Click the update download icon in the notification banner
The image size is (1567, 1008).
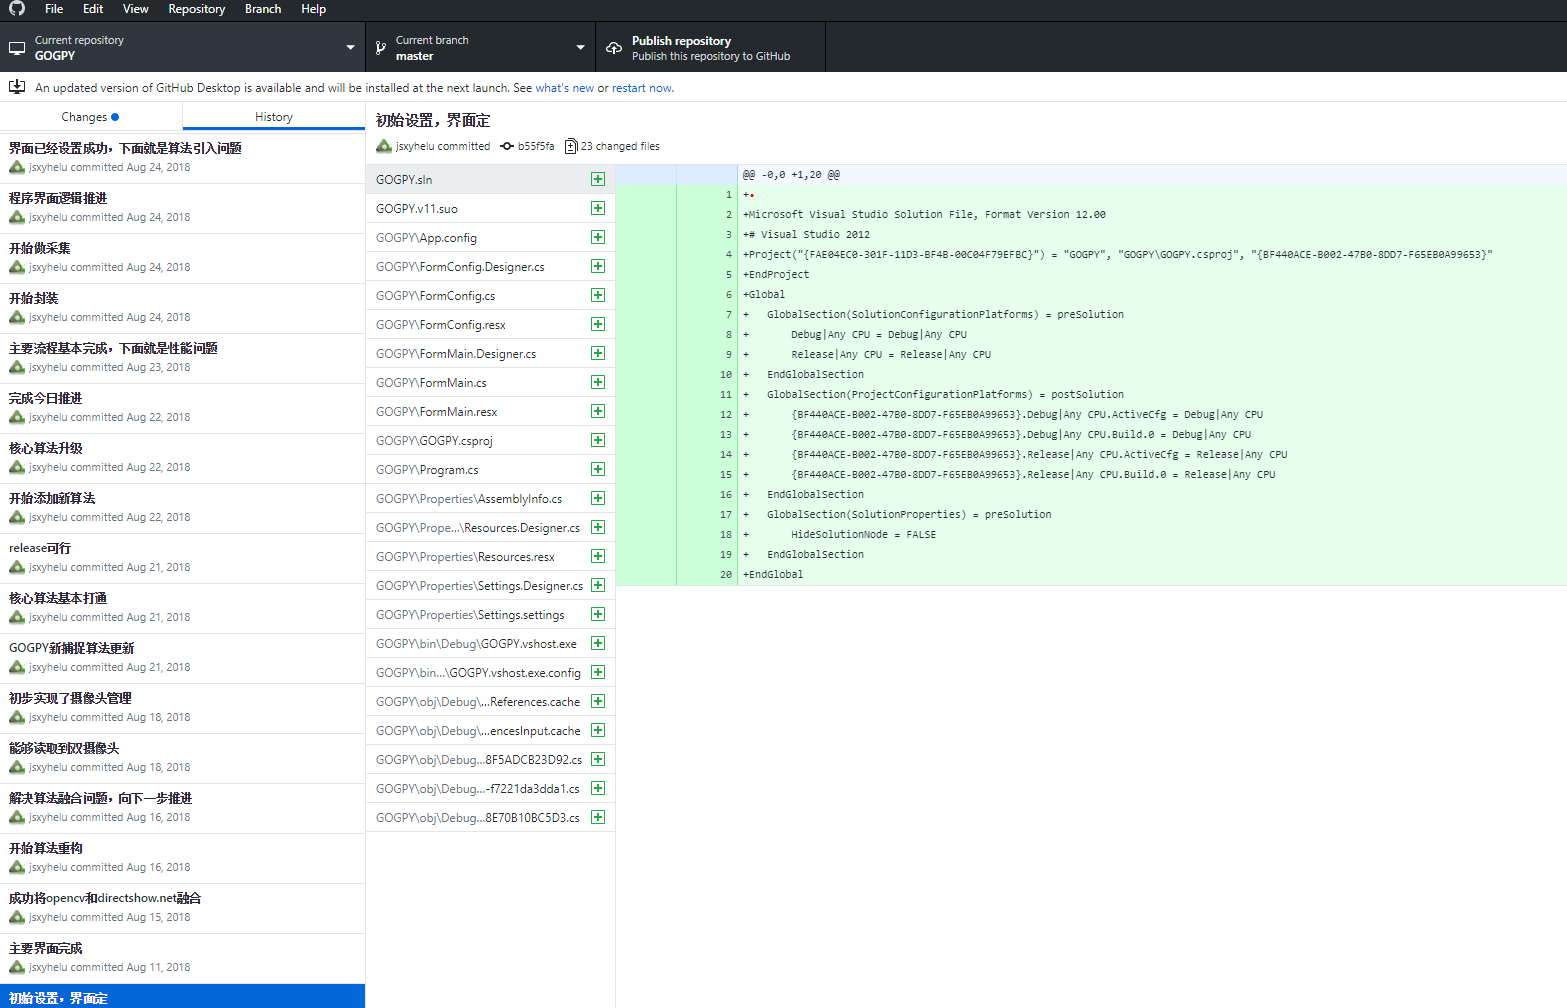[x=17, y=87]
